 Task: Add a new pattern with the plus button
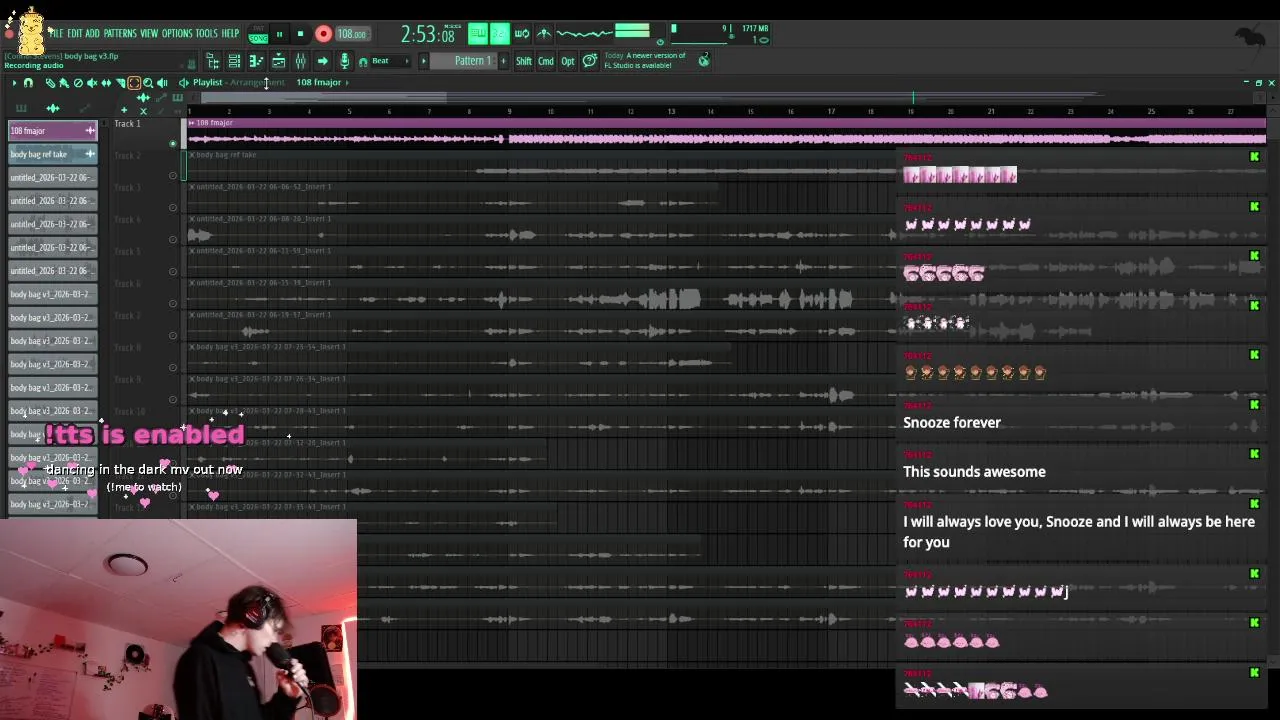tap(502, 61)
